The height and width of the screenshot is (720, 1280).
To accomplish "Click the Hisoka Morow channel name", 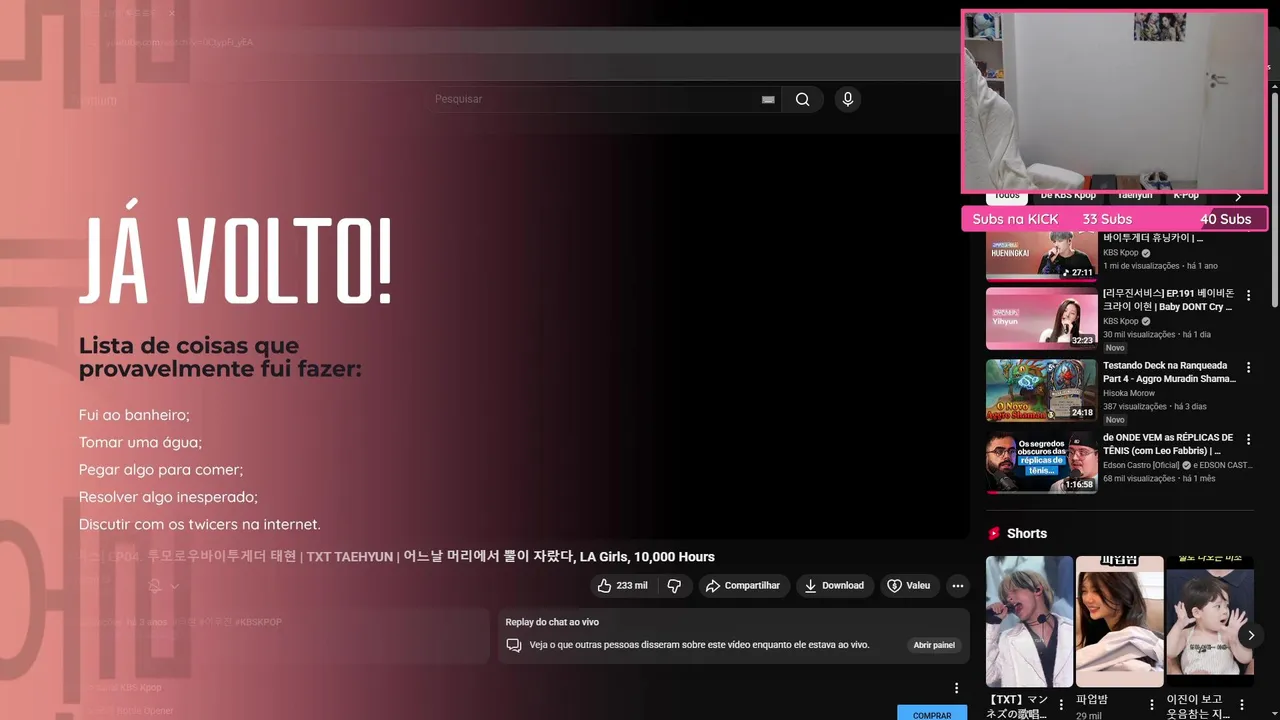I will [x=1129, y=393].
